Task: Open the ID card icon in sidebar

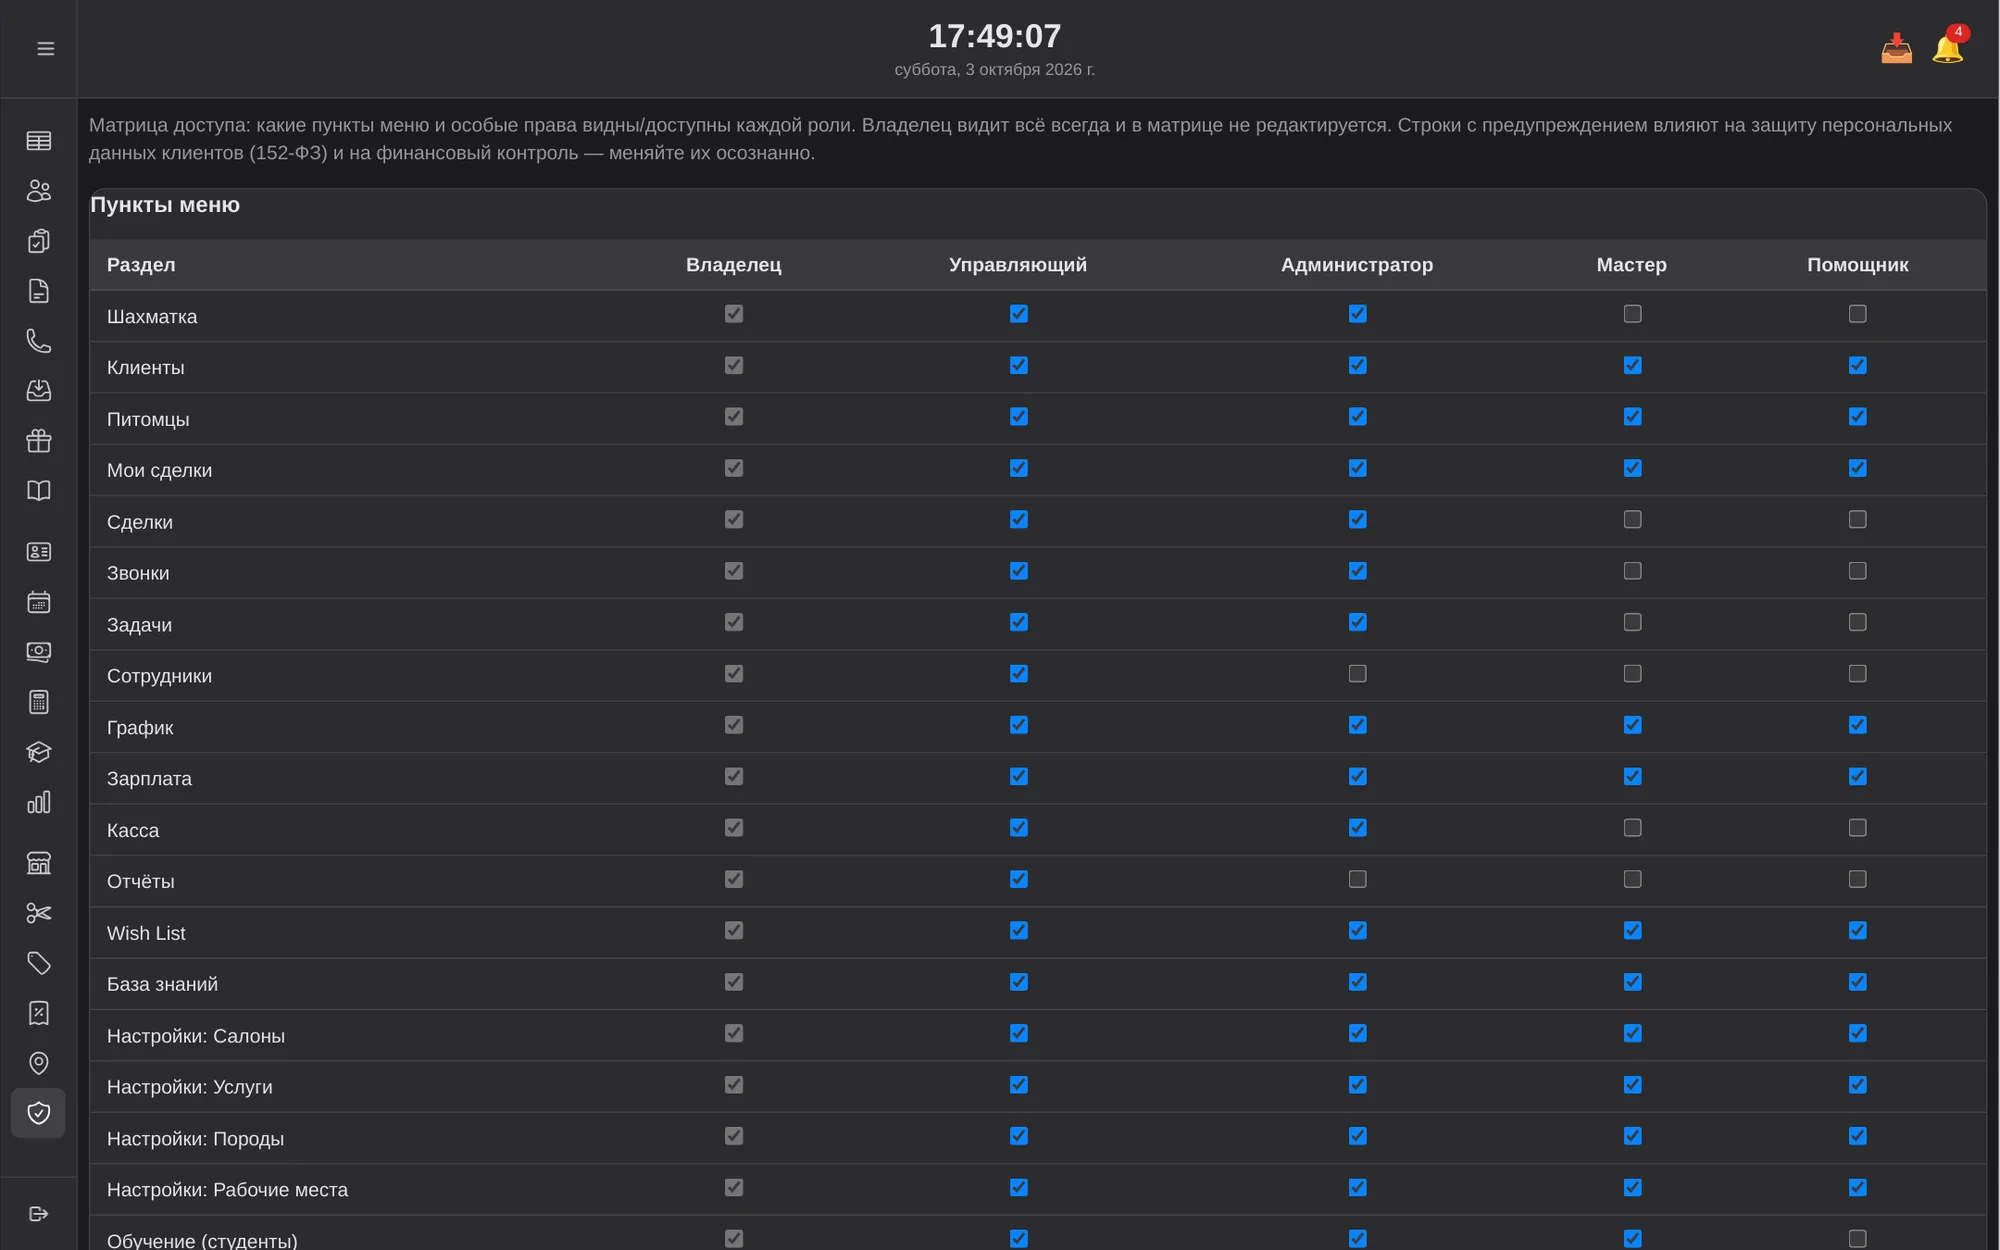Action: pos(38,552)
